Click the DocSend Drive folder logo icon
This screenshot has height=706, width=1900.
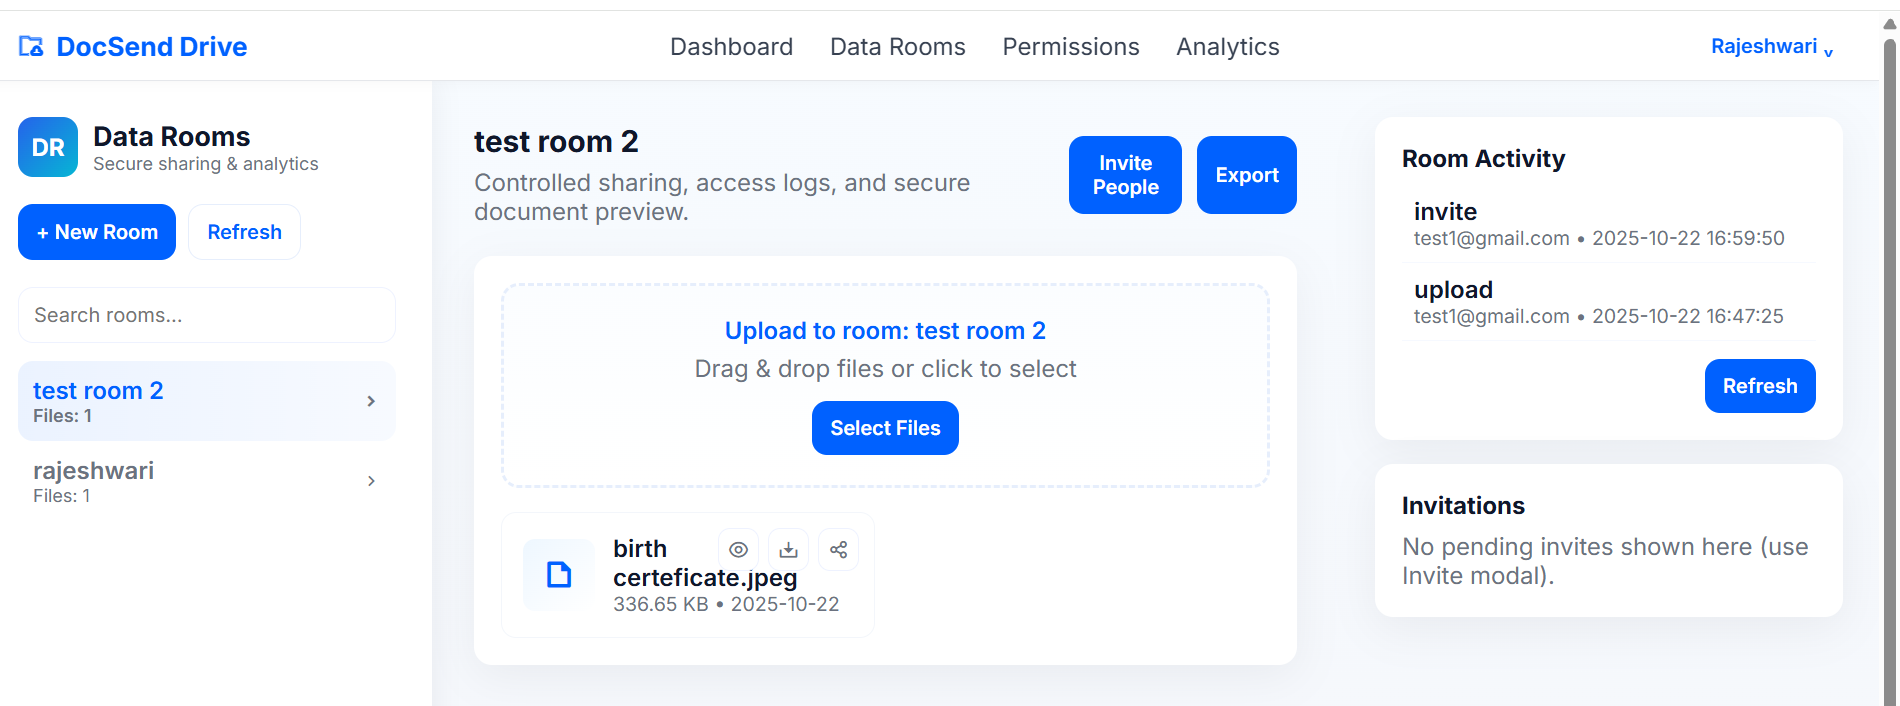point(31,47)
